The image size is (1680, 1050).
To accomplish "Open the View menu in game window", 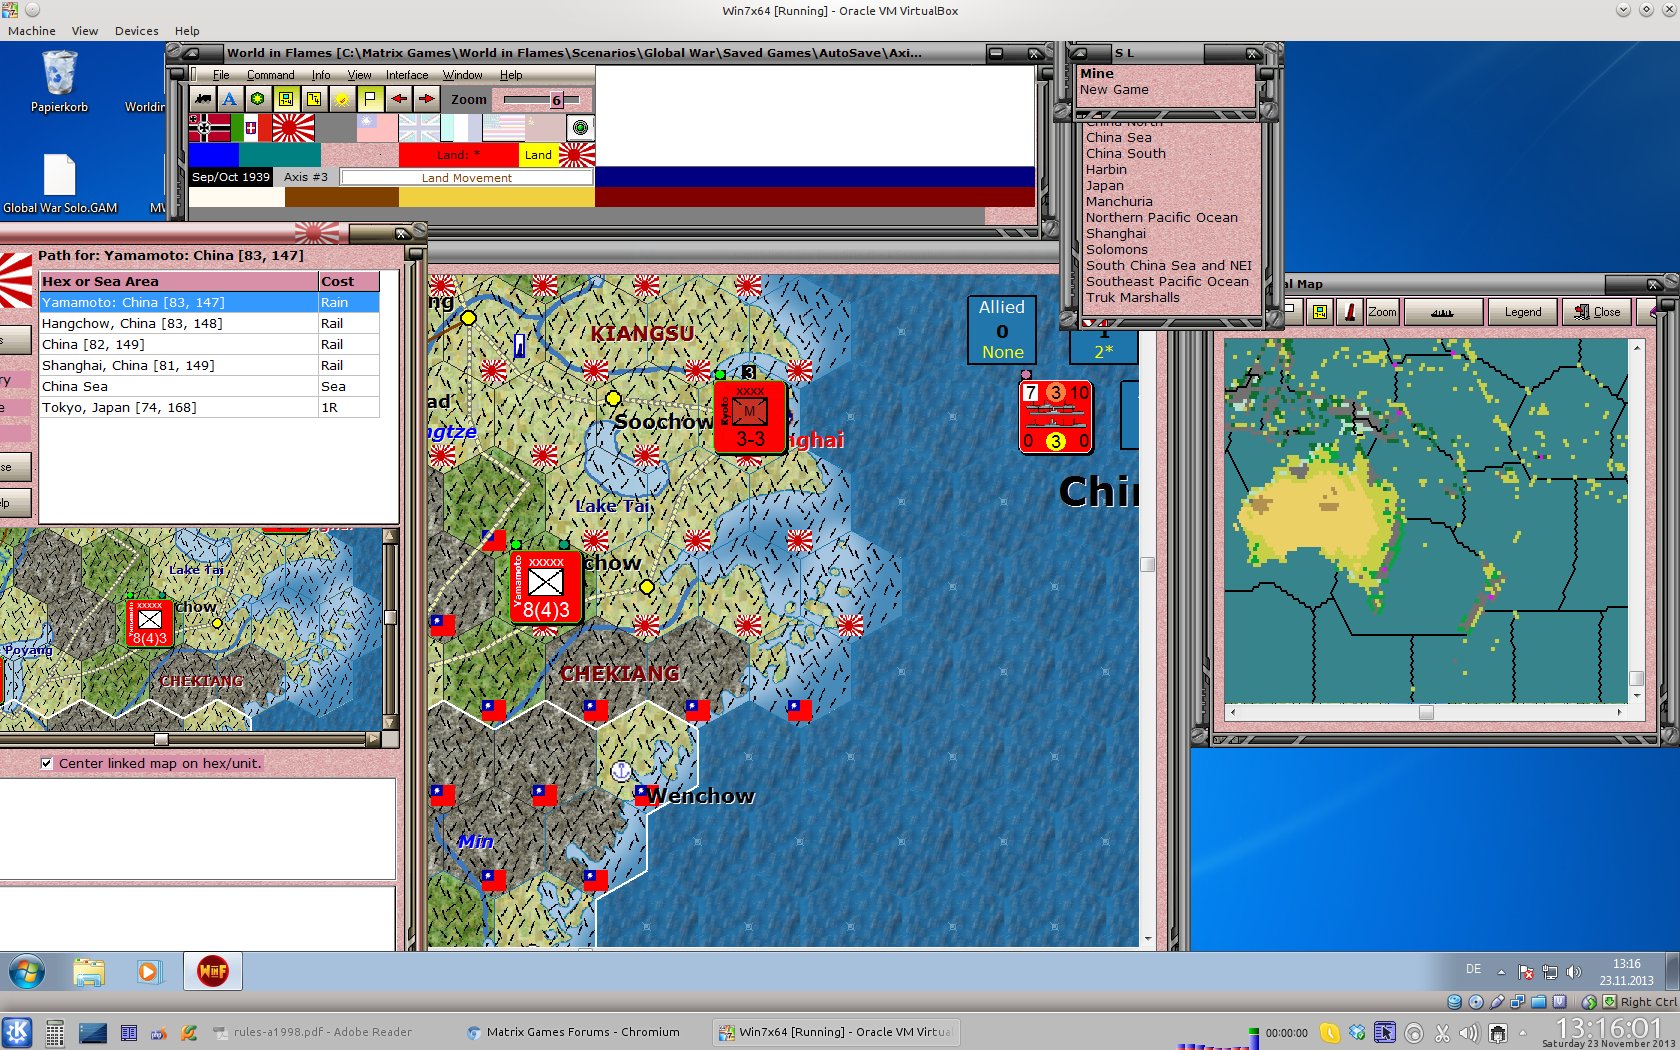I will point(359,75).
